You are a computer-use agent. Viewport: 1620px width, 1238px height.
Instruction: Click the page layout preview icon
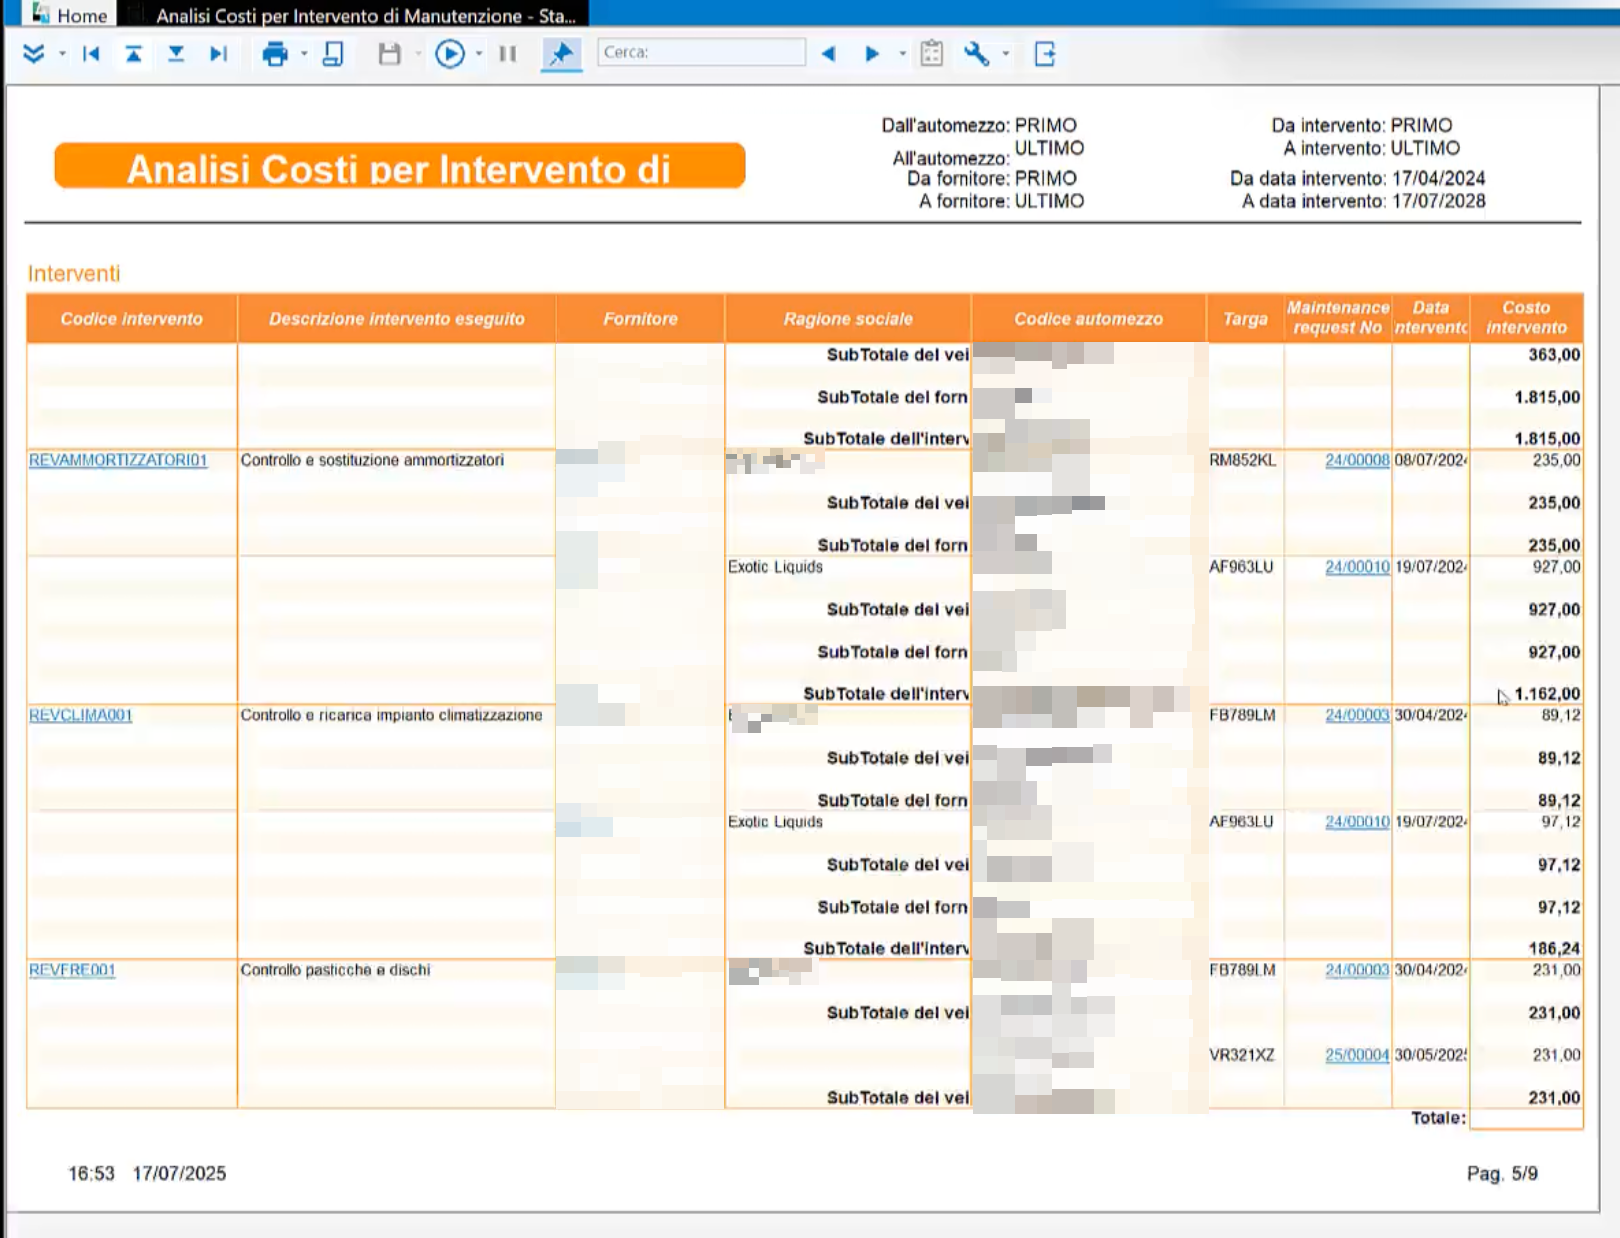tap(333, 54)
